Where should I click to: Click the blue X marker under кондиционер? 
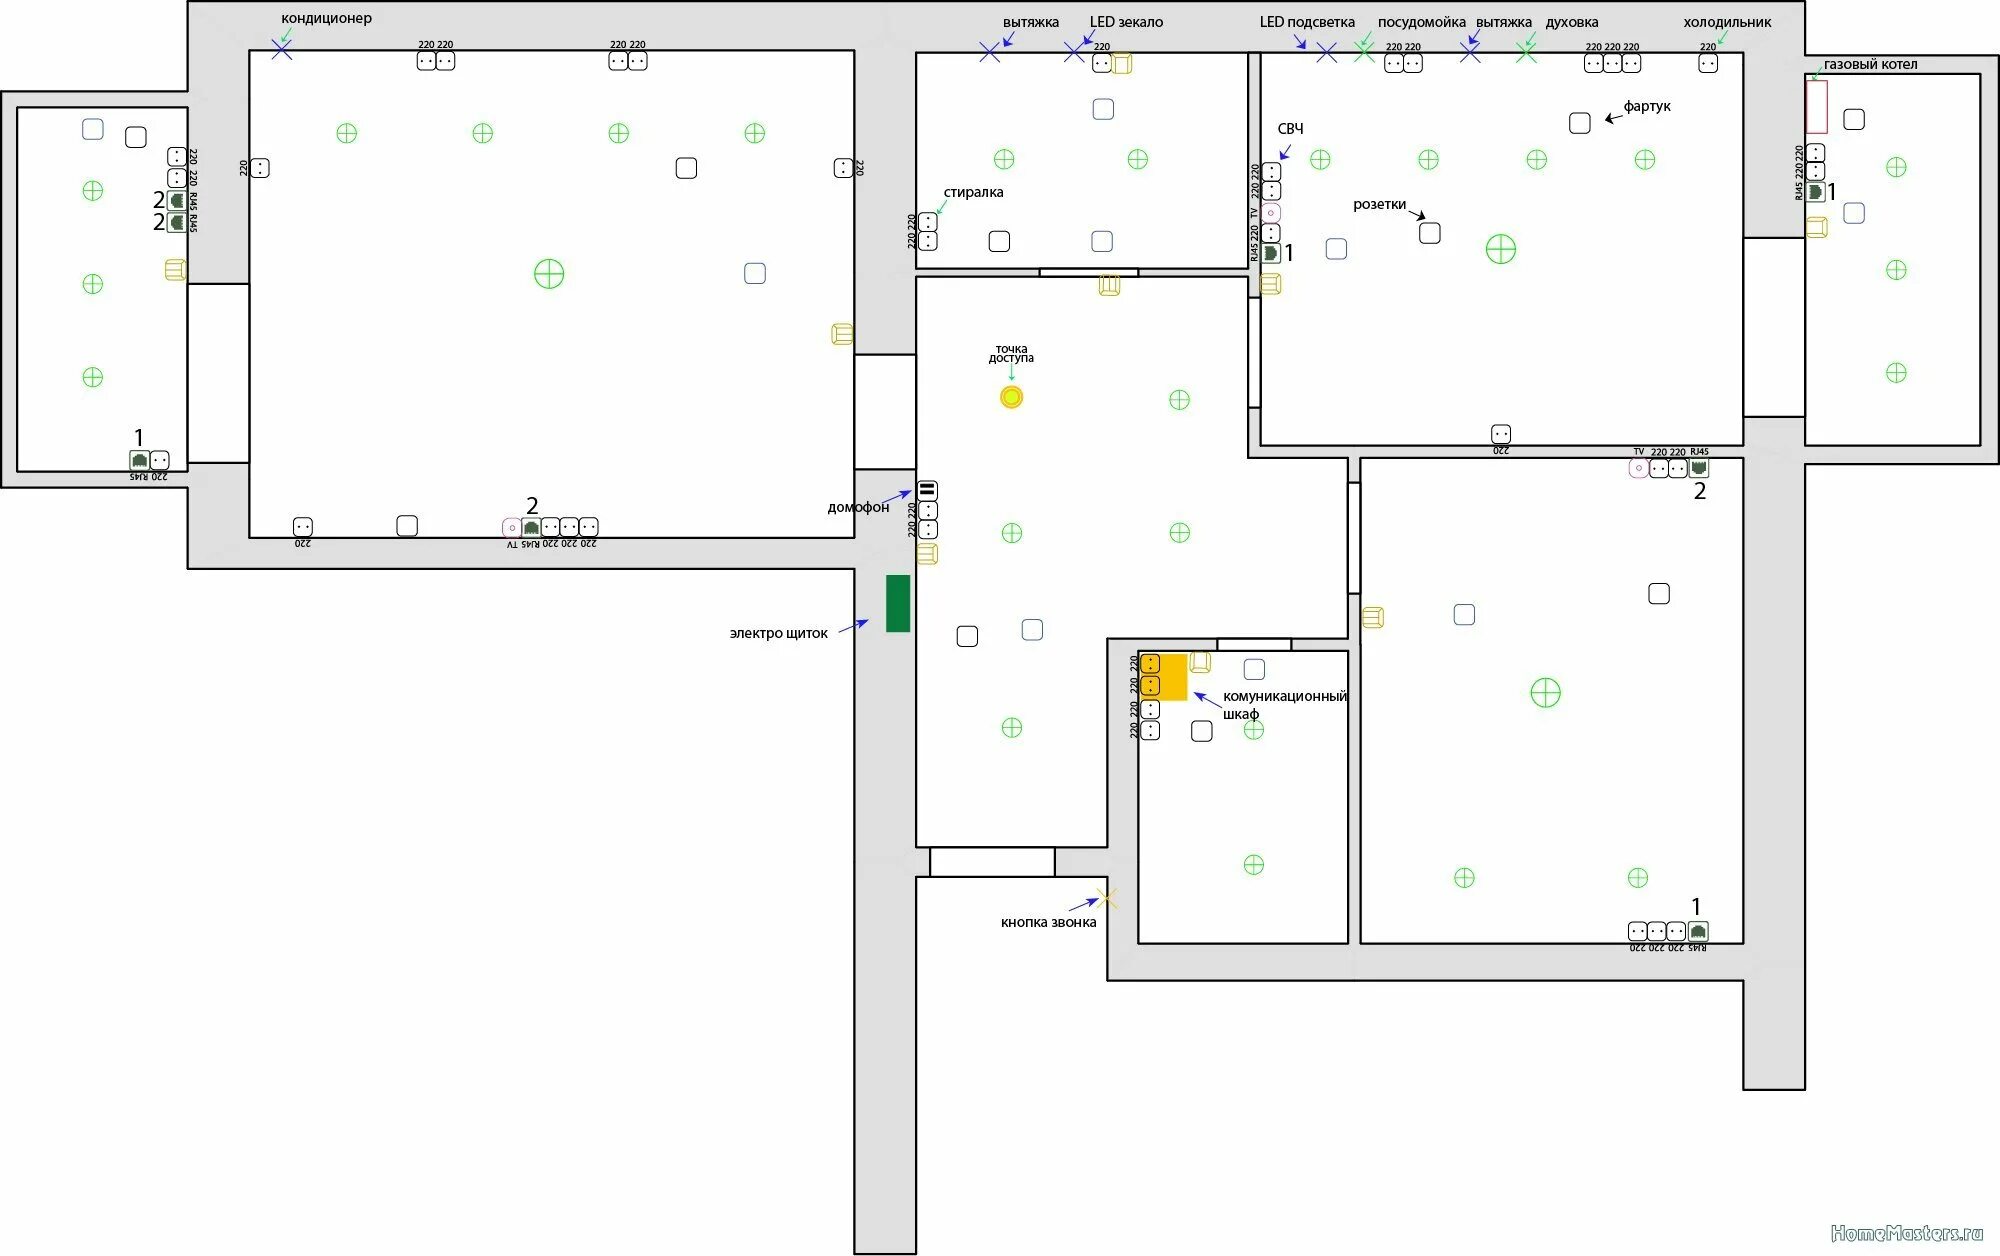282,49
